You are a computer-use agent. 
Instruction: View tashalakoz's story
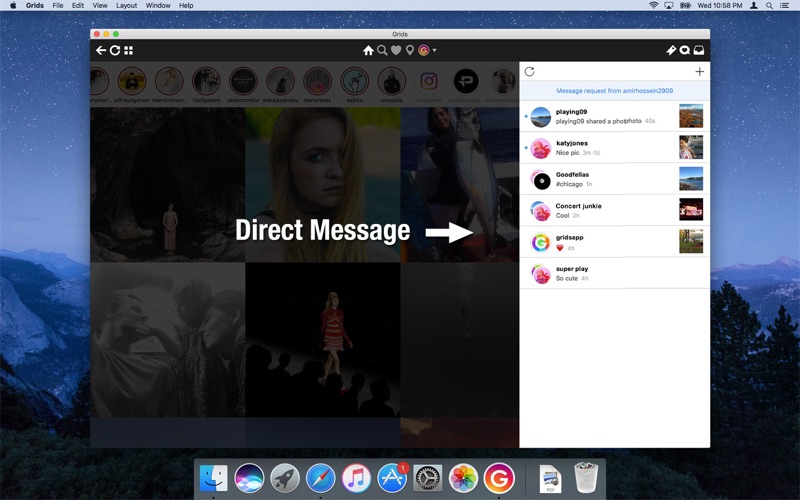[x=317, y=81]
